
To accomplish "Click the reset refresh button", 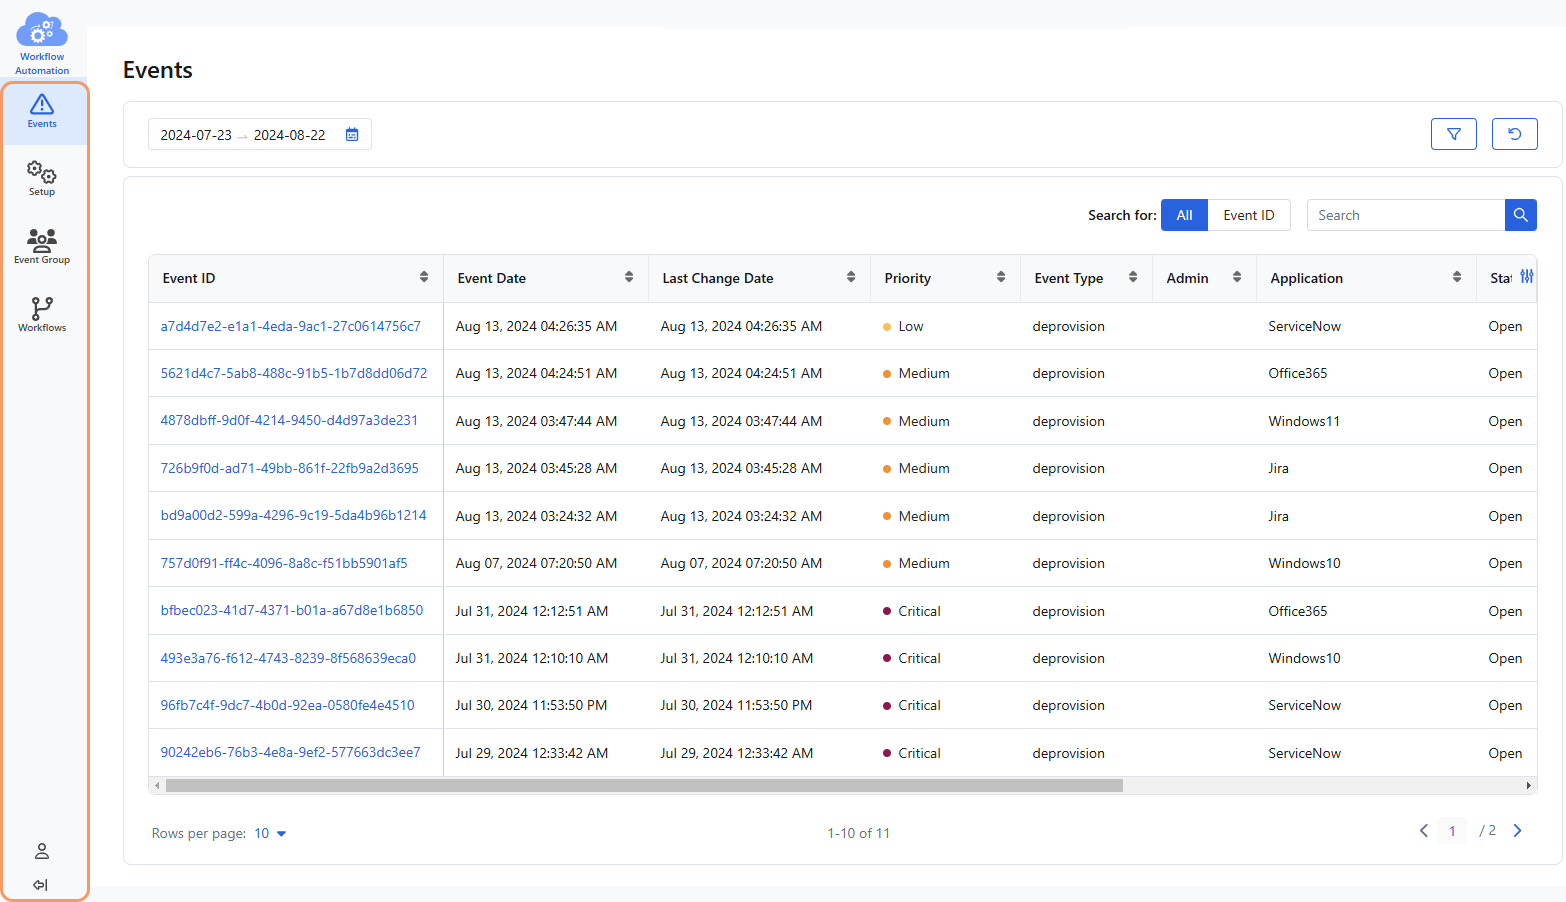I will [1514, 134].
